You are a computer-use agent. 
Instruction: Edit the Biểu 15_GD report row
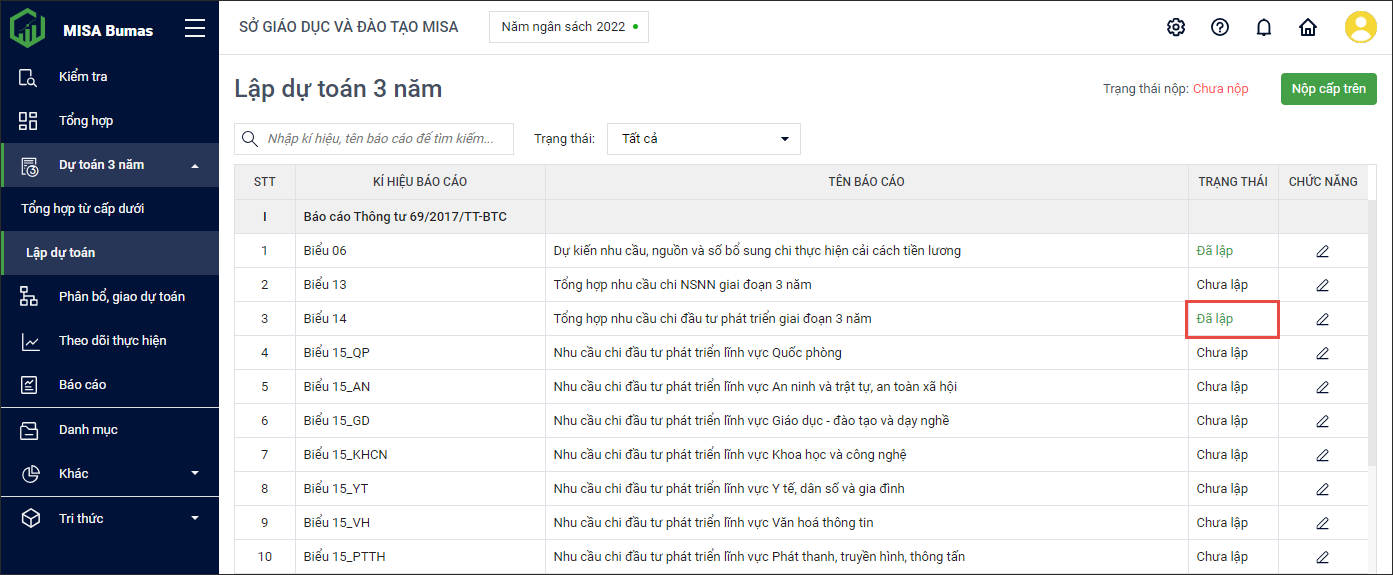(x=1322, y=421)
